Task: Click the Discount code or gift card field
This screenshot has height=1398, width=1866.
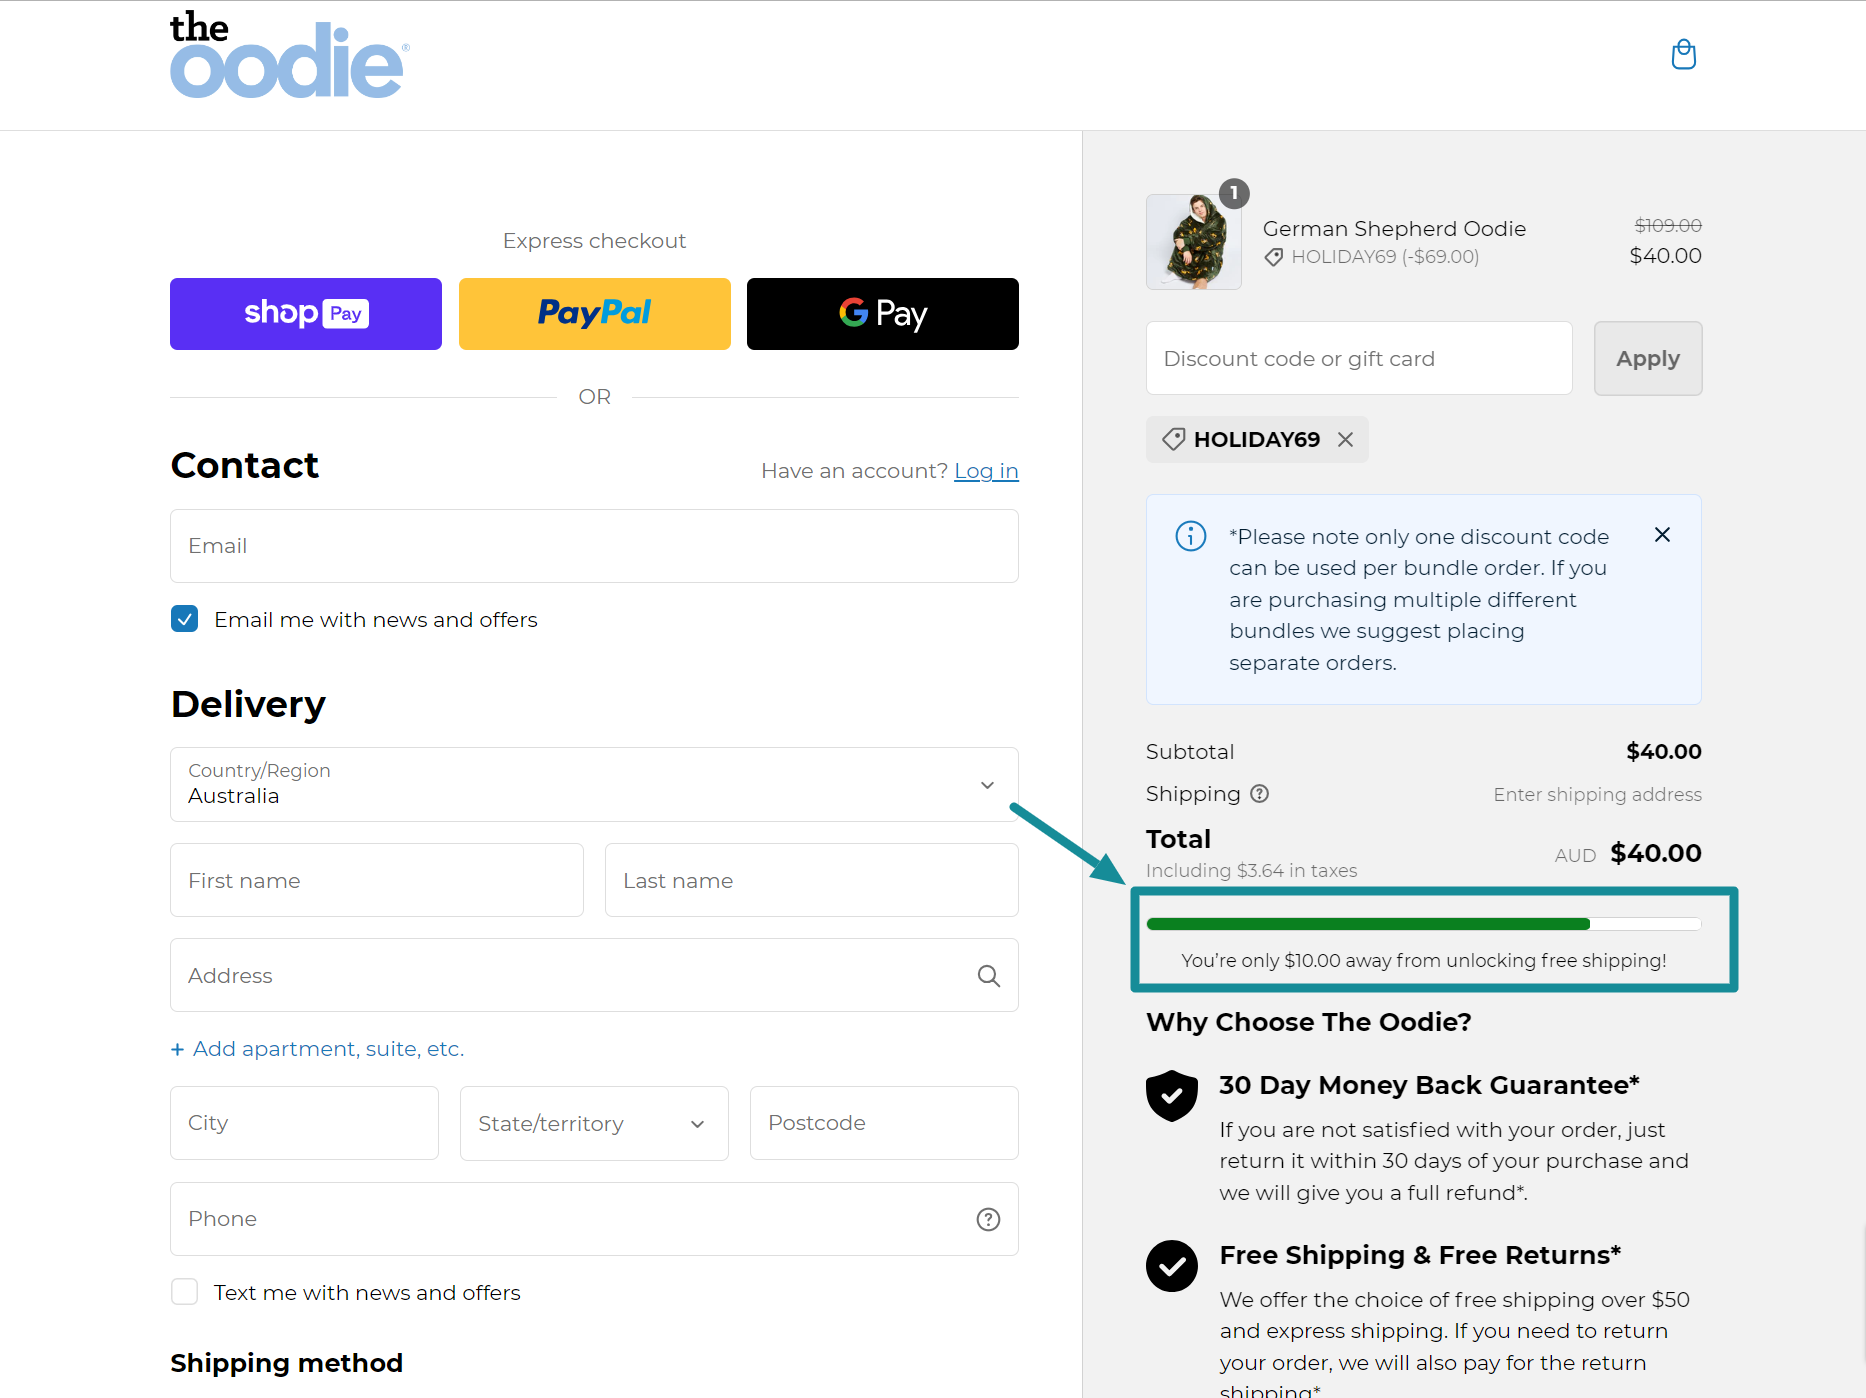Action: pyautogui.click(x=1358, y=358)
